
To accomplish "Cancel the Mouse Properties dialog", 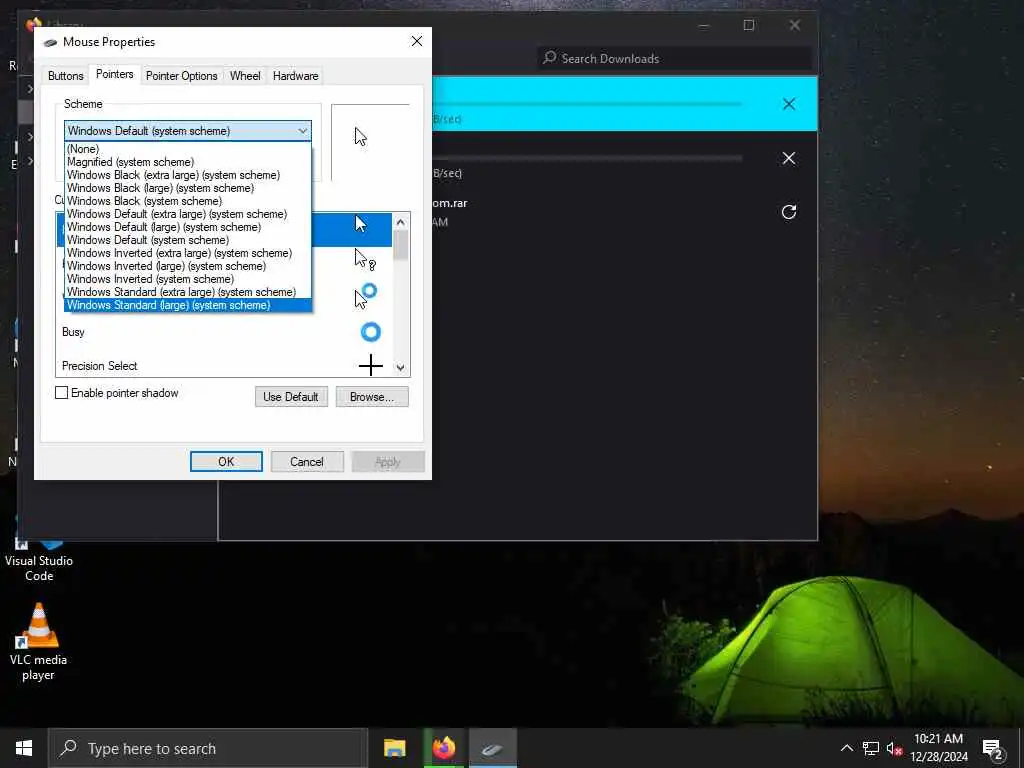I will (306, 462).
